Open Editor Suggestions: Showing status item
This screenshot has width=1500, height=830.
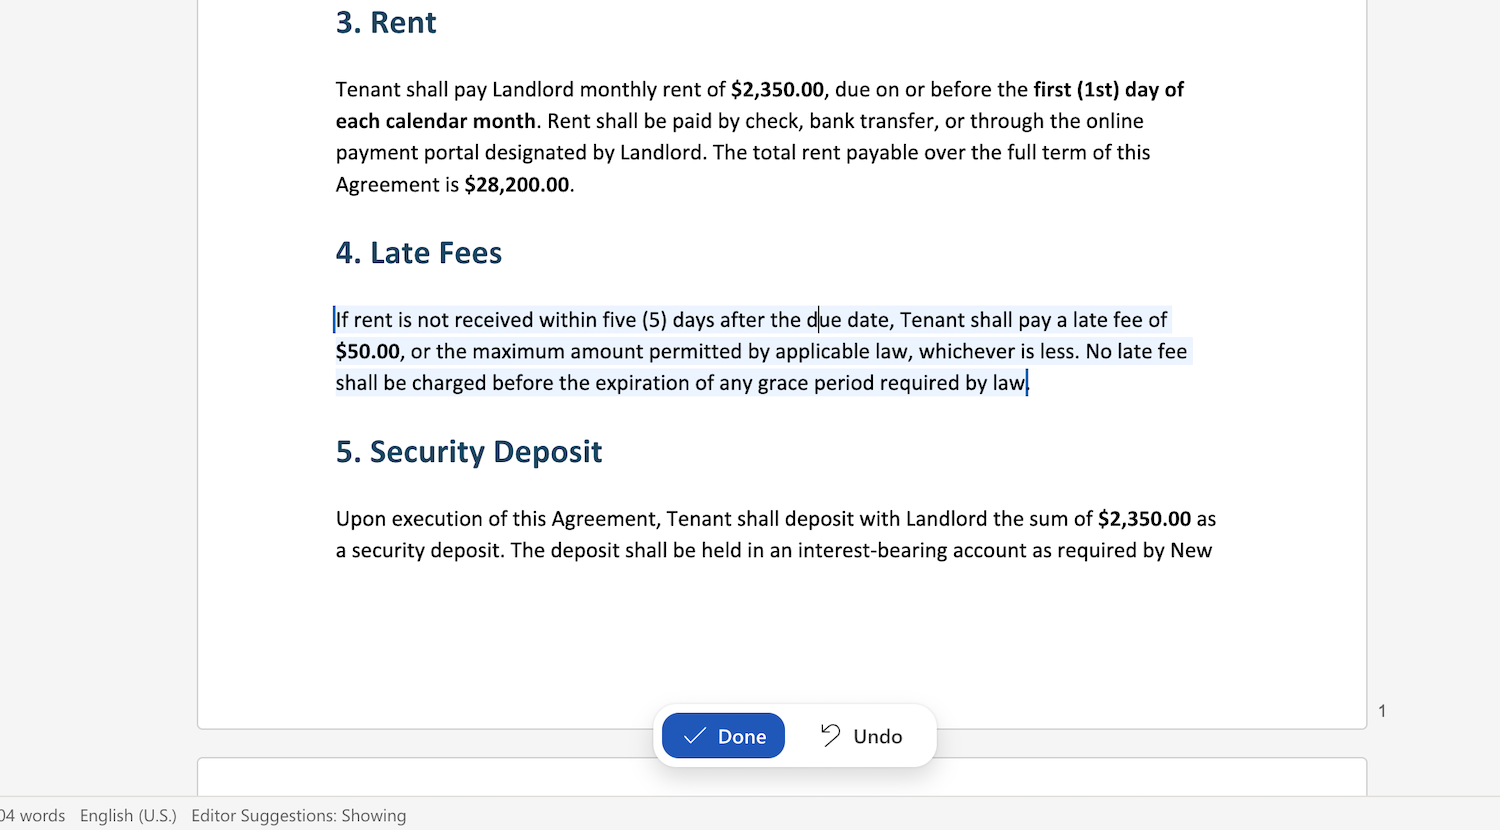click(x=299, y=815)
